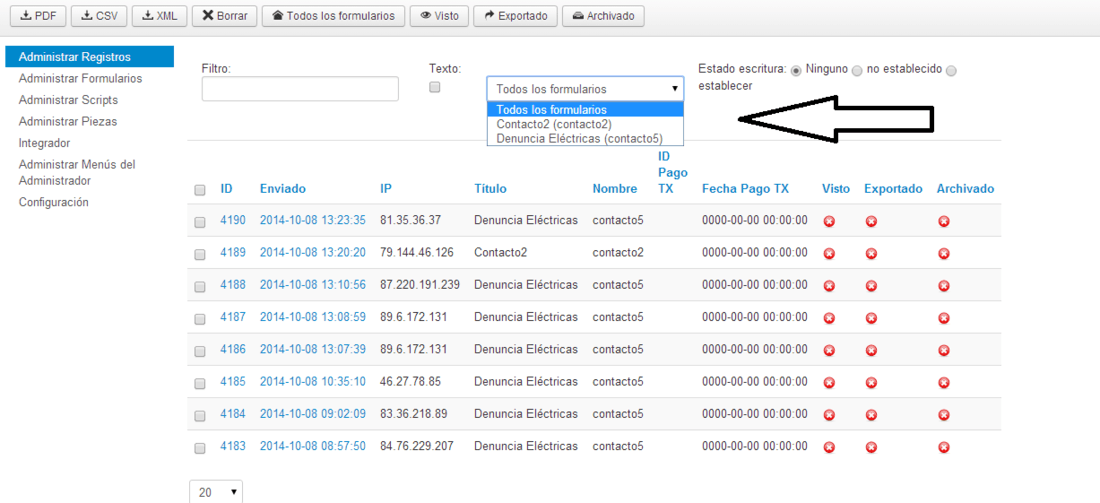1100x503 pixels.
Task: Tick the checkbox for record 4185
Action: (200, 383)
